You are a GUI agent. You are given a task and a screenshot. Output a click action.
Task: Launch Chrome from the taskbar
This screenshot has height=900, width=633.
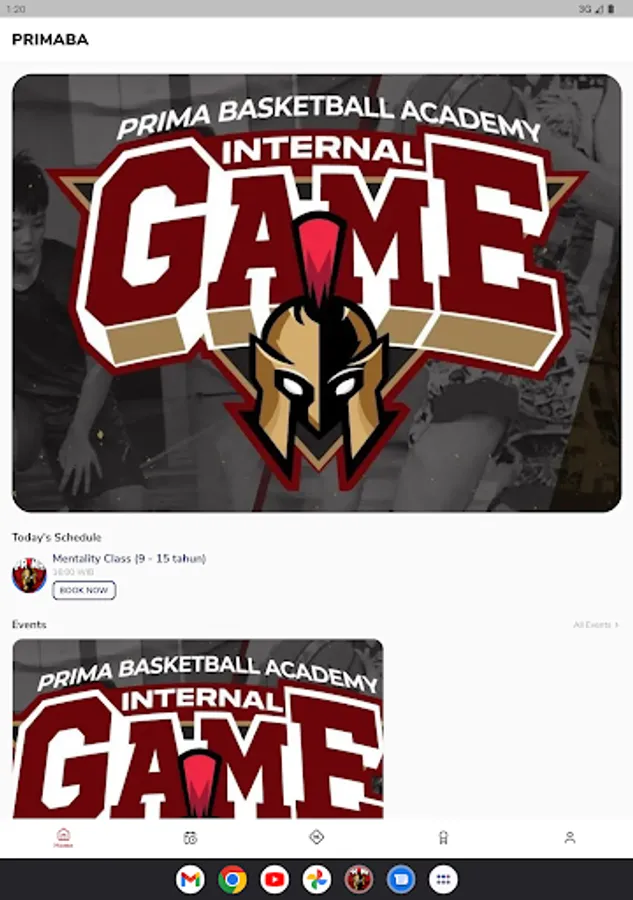[x=232, y=879]
